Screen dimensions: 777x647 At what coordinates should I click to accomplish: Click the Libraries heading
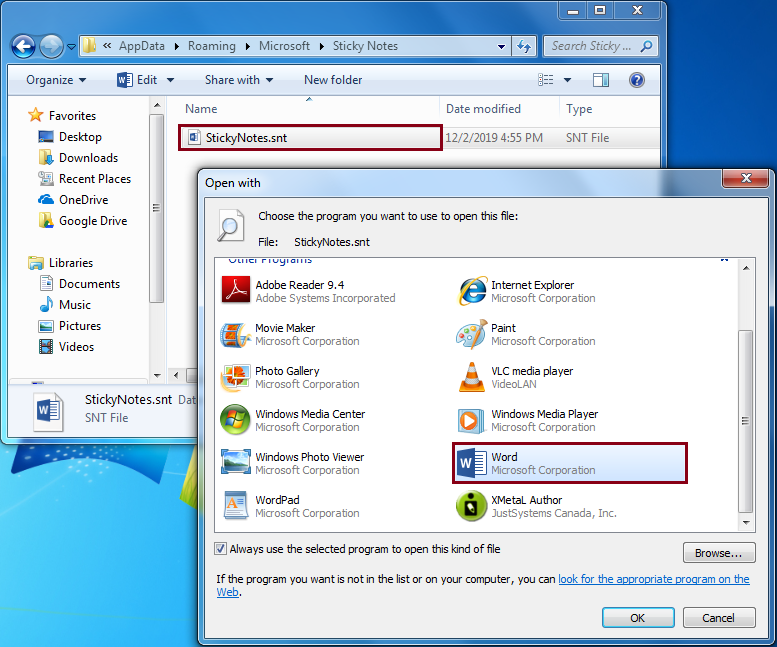click(x=60, y=263)
